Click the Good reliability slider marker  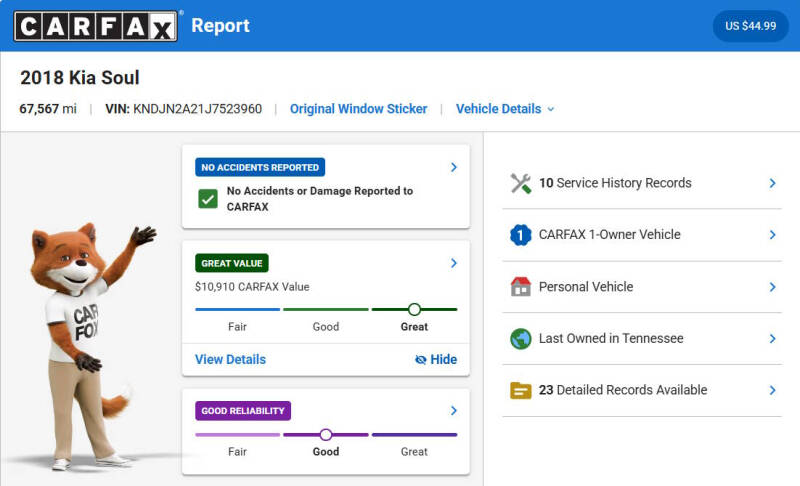click(326, 434)
